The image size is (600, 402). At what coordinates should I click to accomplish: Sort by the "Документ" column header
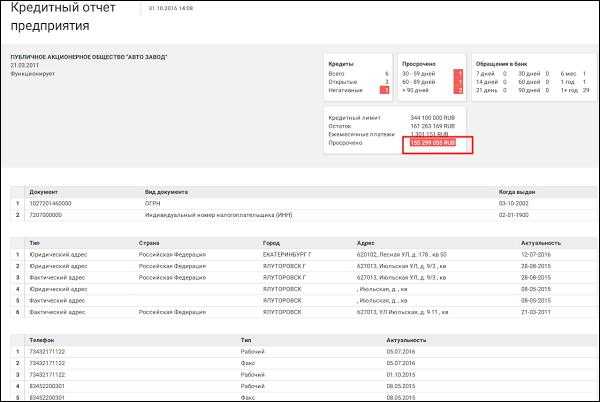[44, 191]
